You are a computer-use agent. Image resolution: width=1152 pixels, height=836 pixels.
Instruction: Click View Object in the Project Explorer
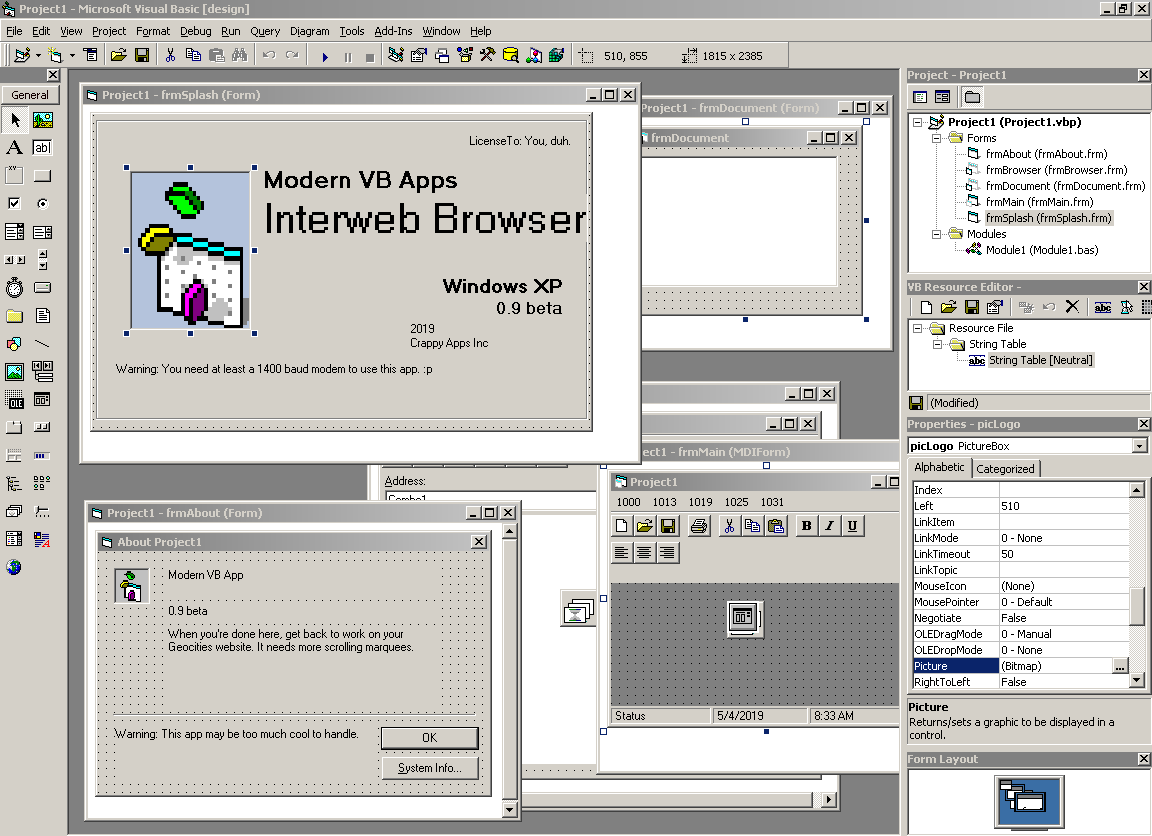click(943, 97)
